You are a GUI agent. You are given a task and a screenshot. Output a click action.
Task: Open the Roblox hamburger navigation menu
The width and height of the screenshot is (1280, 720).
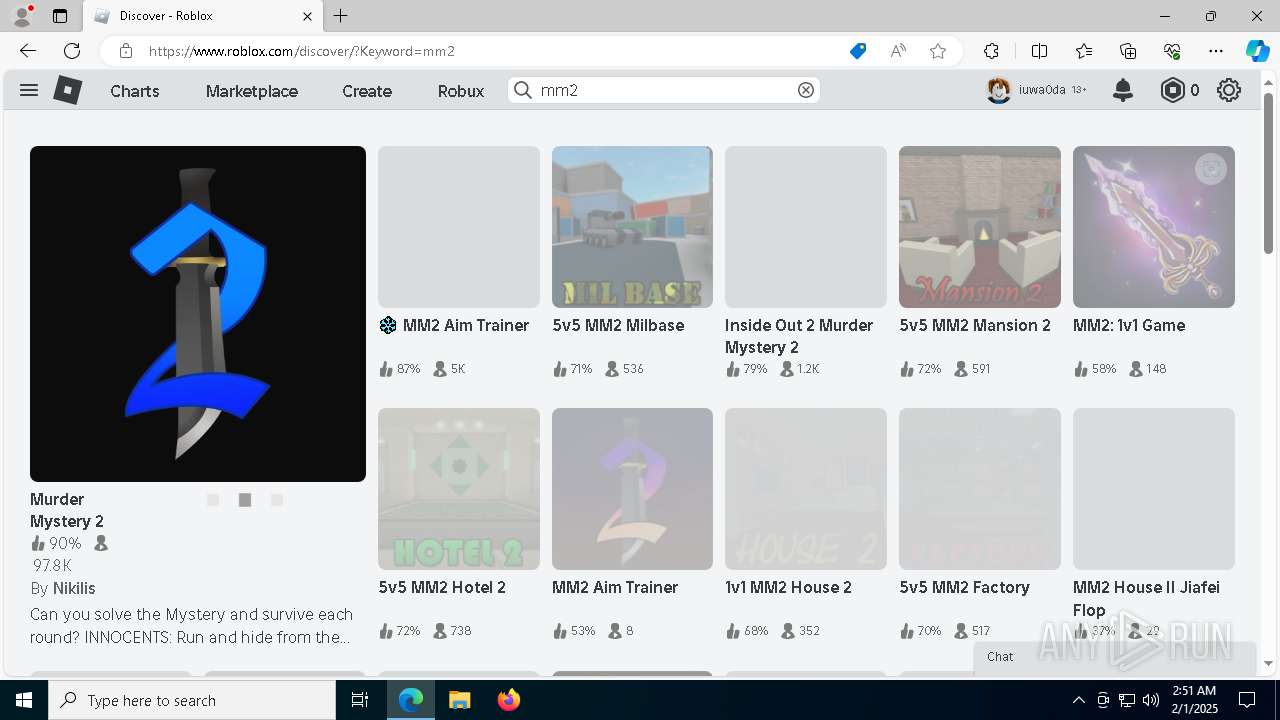click(29, 90)
